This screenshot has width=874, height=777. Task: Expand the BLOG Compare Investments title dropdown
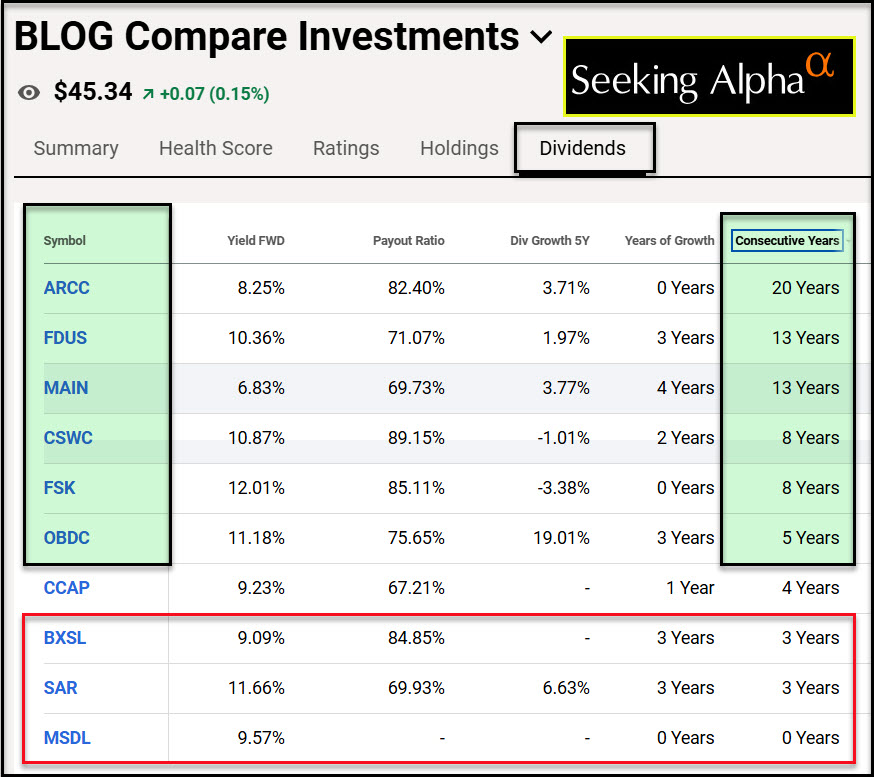[x=541, y=38]
